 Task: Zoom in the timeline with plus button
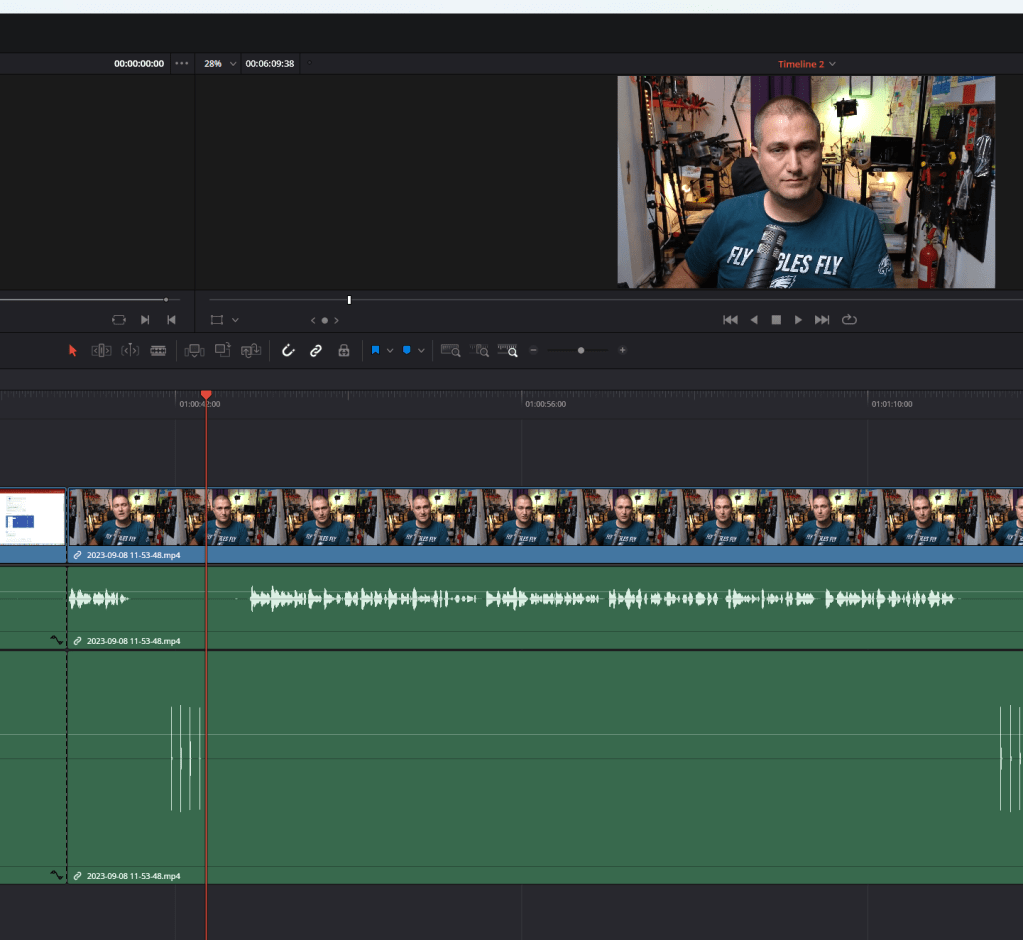pyautogui.click(x=622, y=350)
